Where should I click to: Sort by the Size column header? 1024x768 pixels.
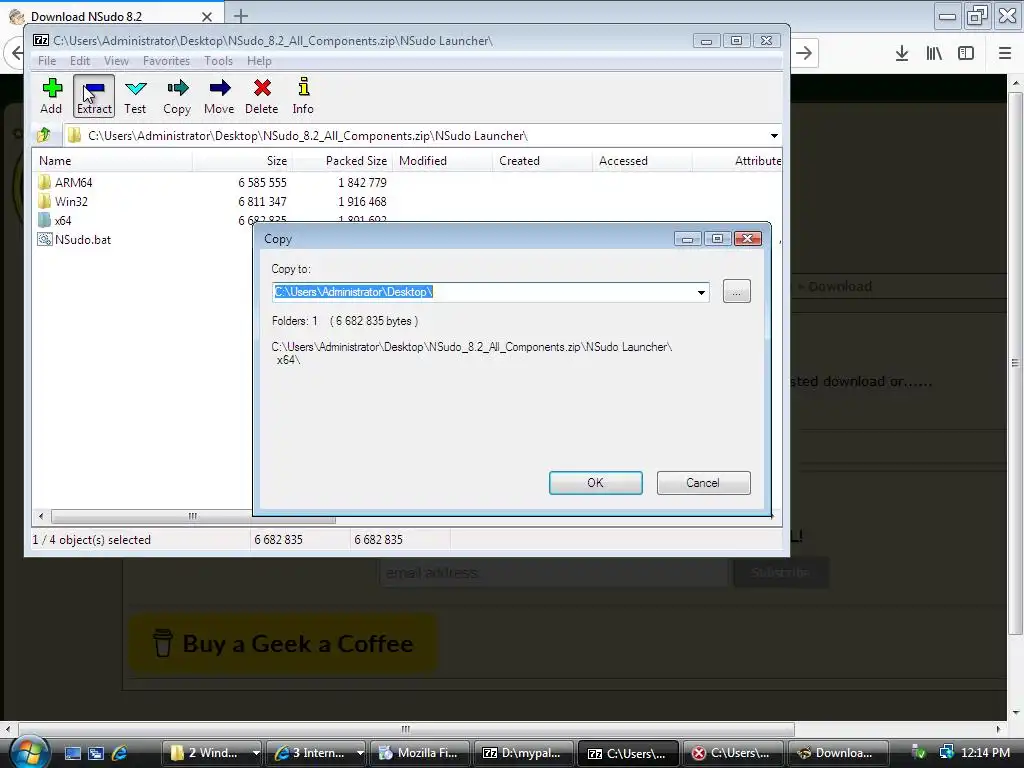(242, 161)
